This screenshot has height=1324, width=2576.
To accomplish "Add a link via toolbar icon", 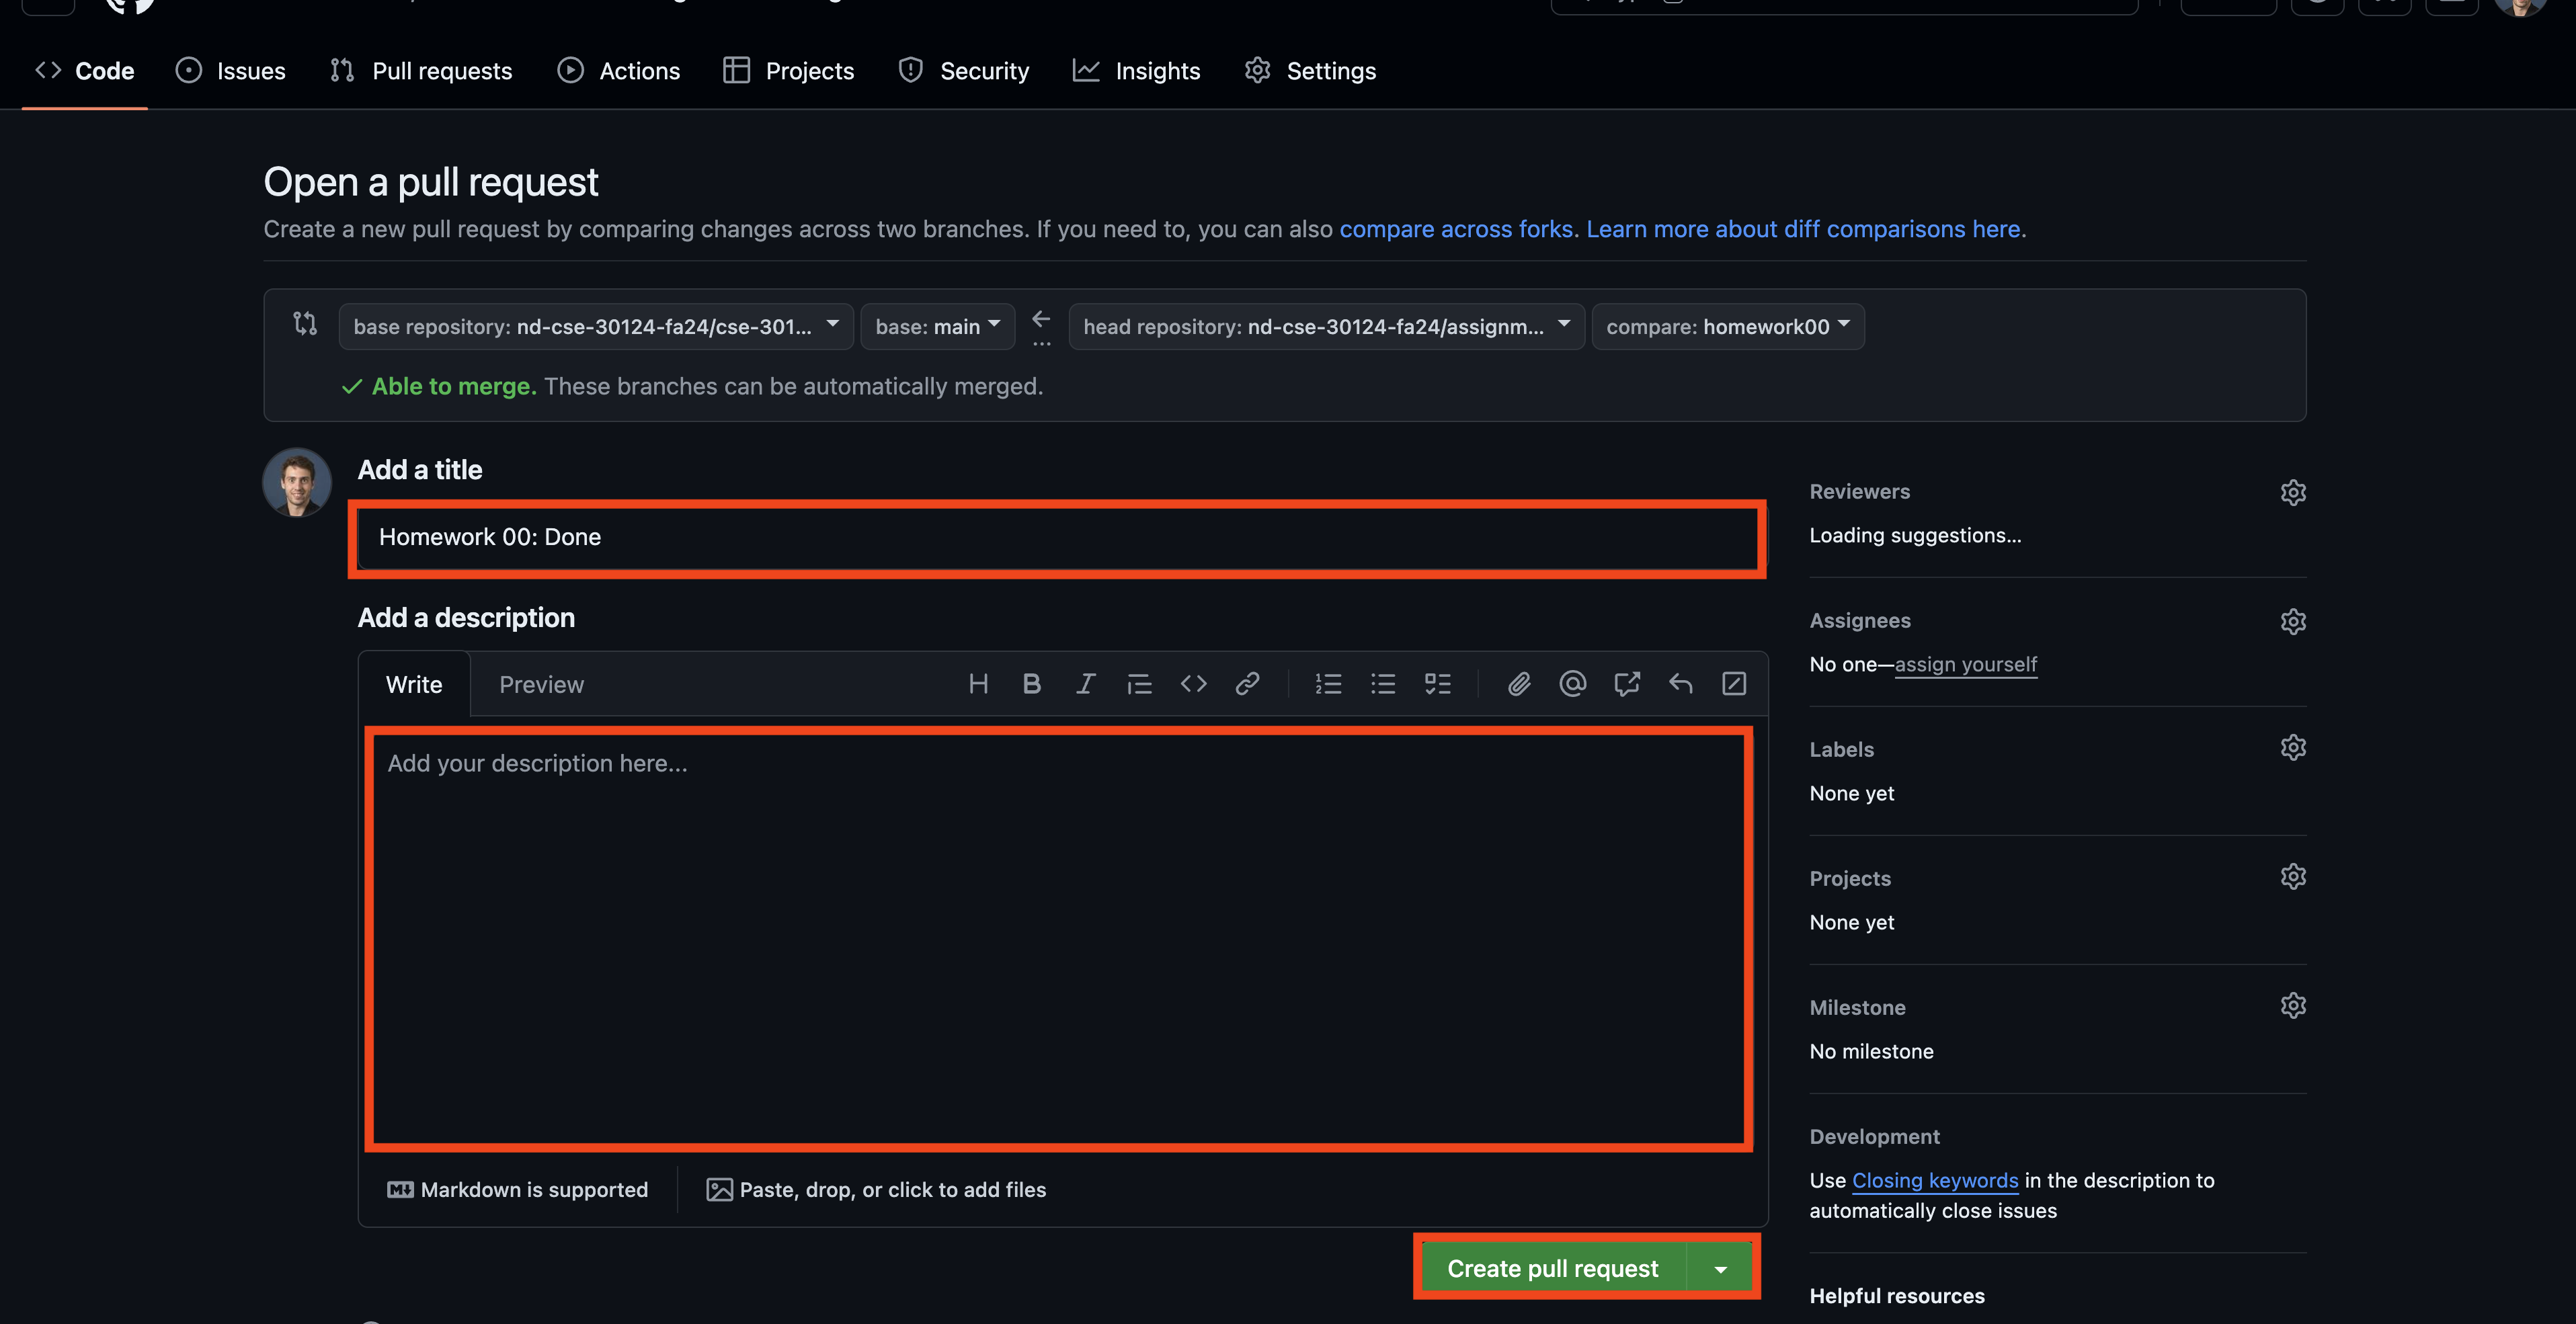I will pyautogui.click(x=1247, y=684).
